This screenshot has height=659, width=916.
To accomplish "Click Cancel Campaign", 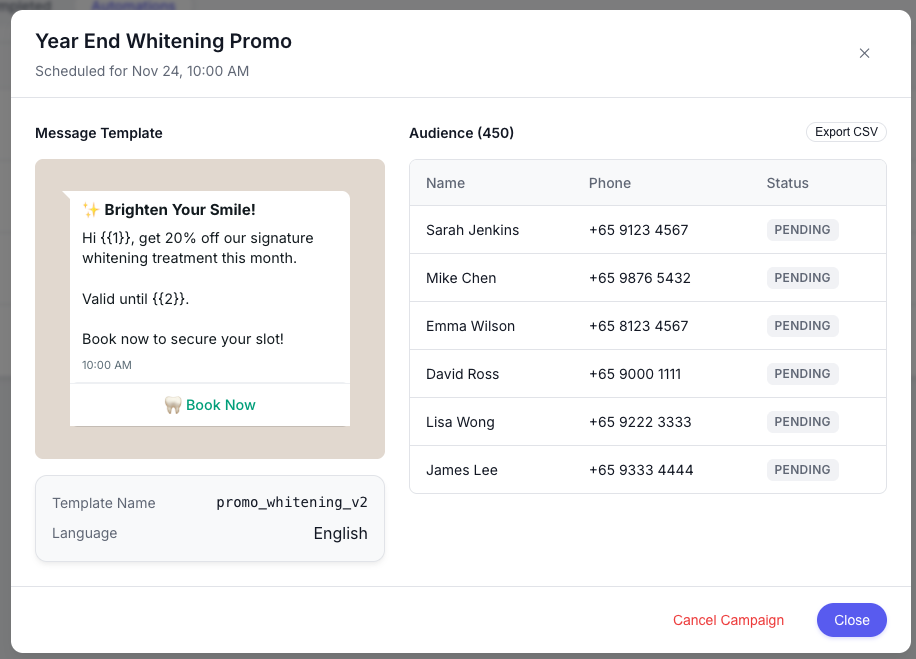I will pos(728,620).
